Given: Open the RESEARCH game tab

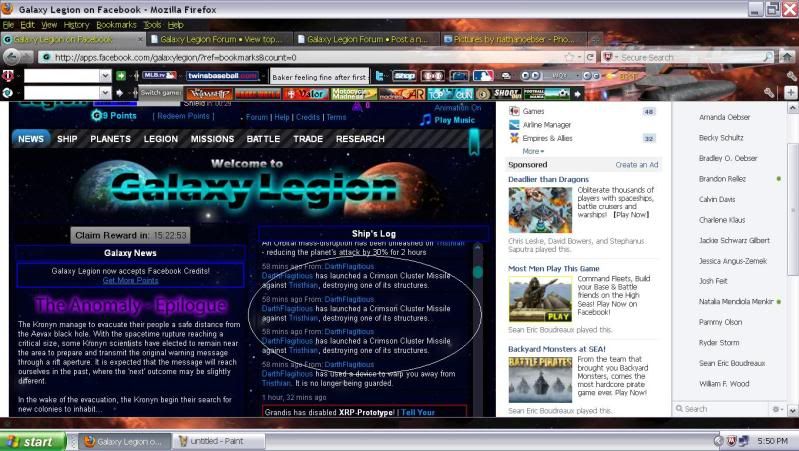Looking at the screenshot, I should click(x=360, y=139).
